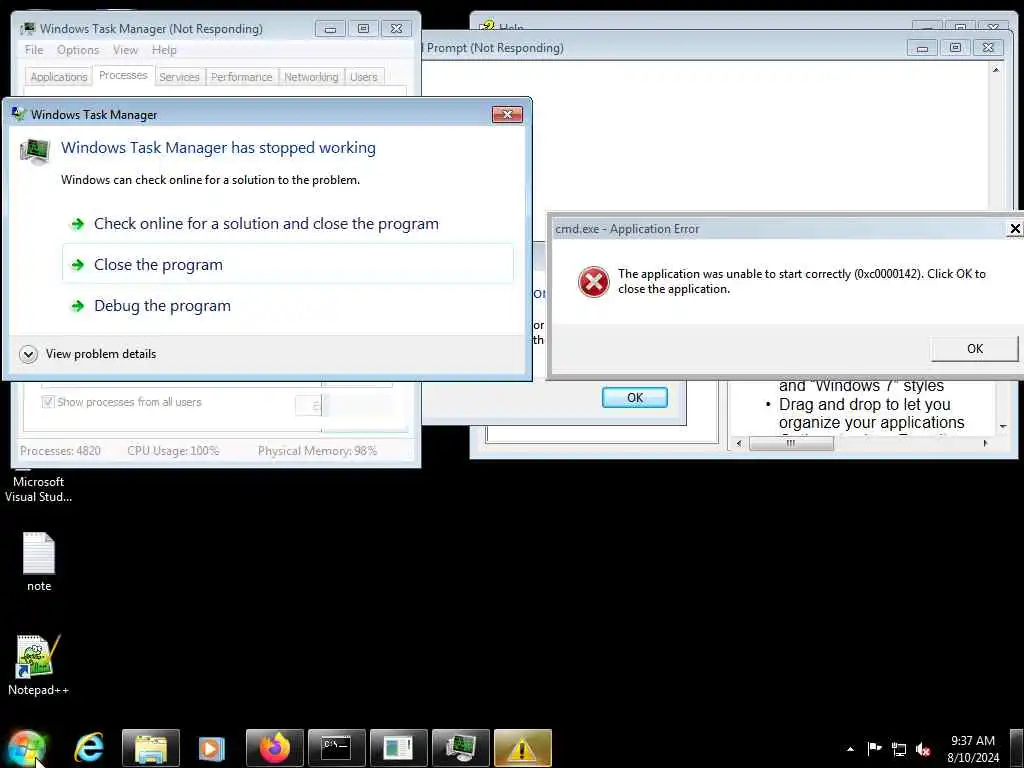Open Task Manager Help menu

click(x=164, y=50)
